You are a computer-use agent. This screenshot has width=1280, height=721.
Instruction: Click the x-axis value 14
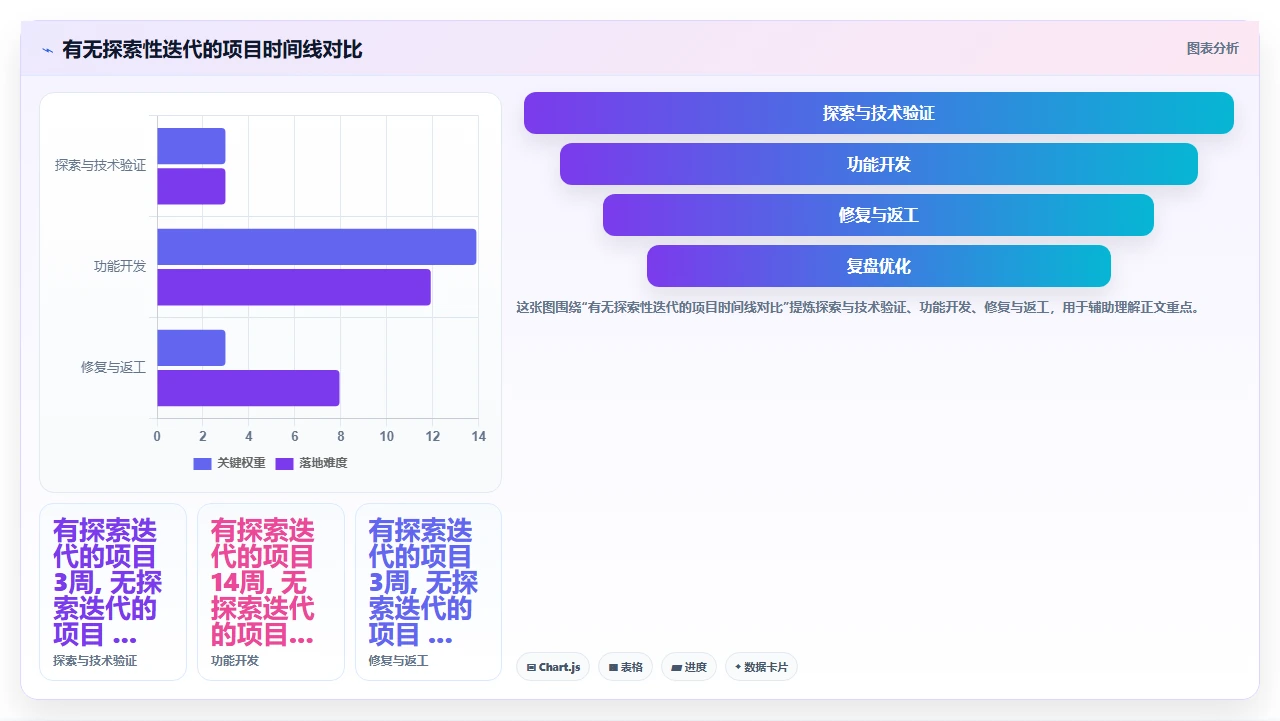(479, 436)
